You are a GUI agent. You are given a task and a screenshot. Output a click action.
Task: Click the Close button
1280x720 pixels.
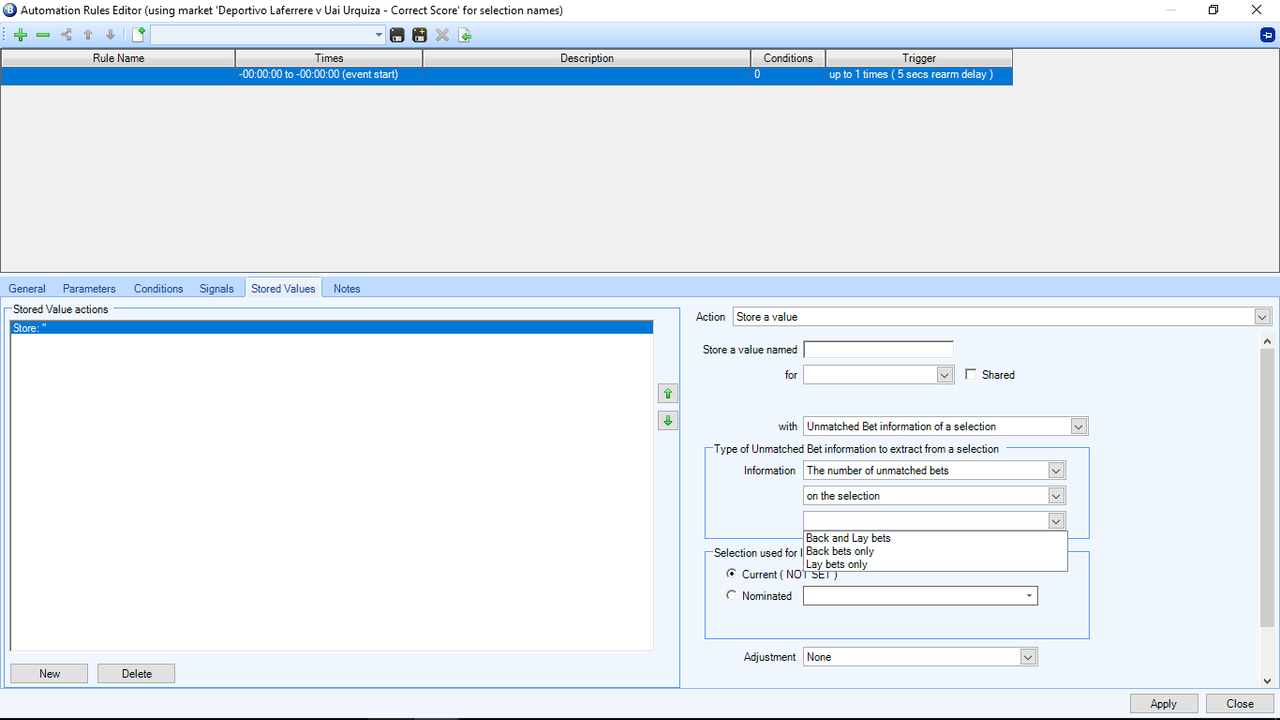(1240, 704)
